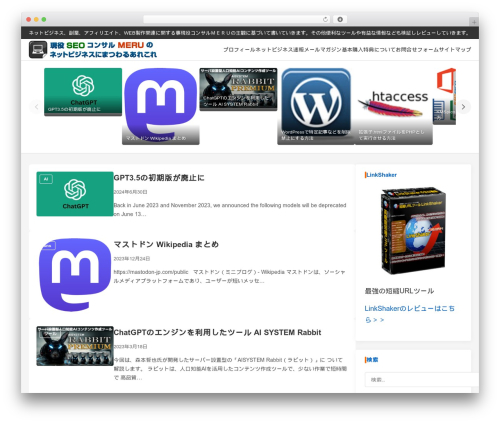
Task: Click the green fullscreen window button
Action: tap(44, 20)
